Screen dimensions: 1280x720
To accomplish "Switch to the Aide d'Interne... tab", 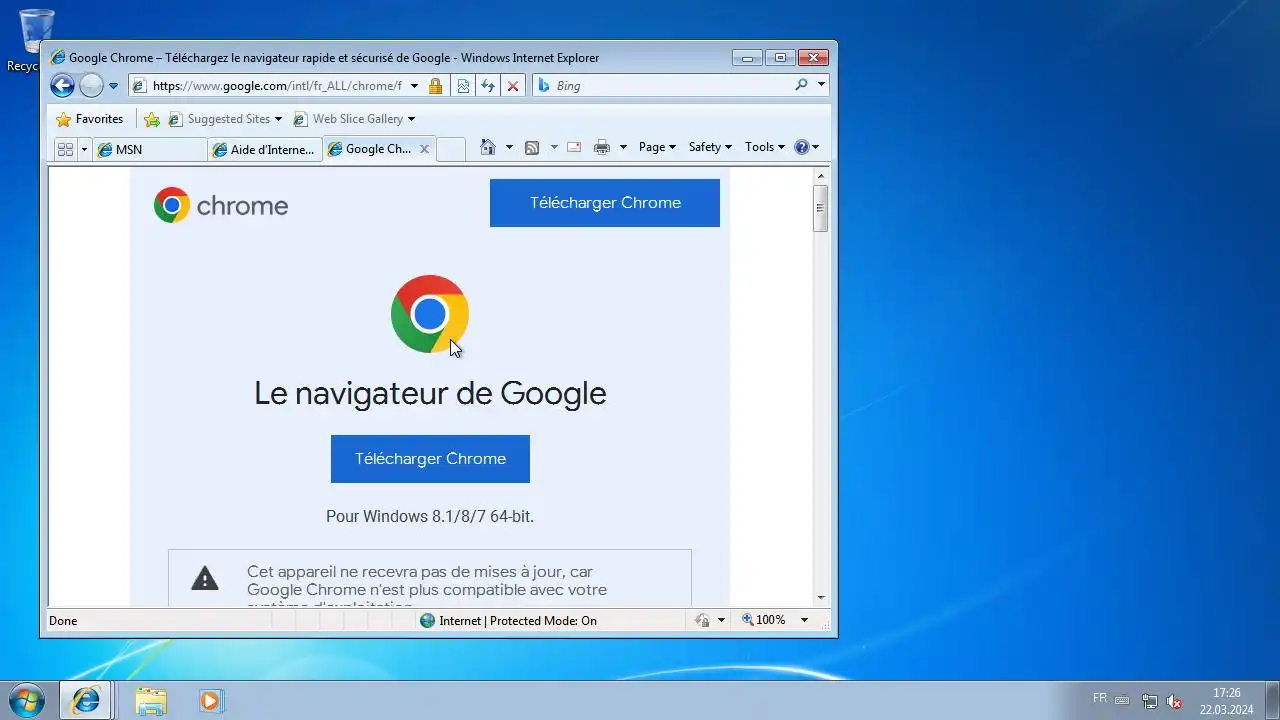I will click(264, 149).
